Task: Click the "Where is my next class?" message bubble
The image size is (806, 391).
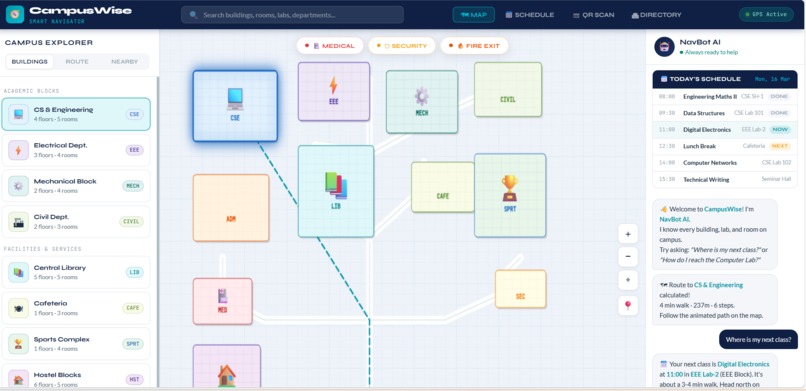Action: point(758,339)
